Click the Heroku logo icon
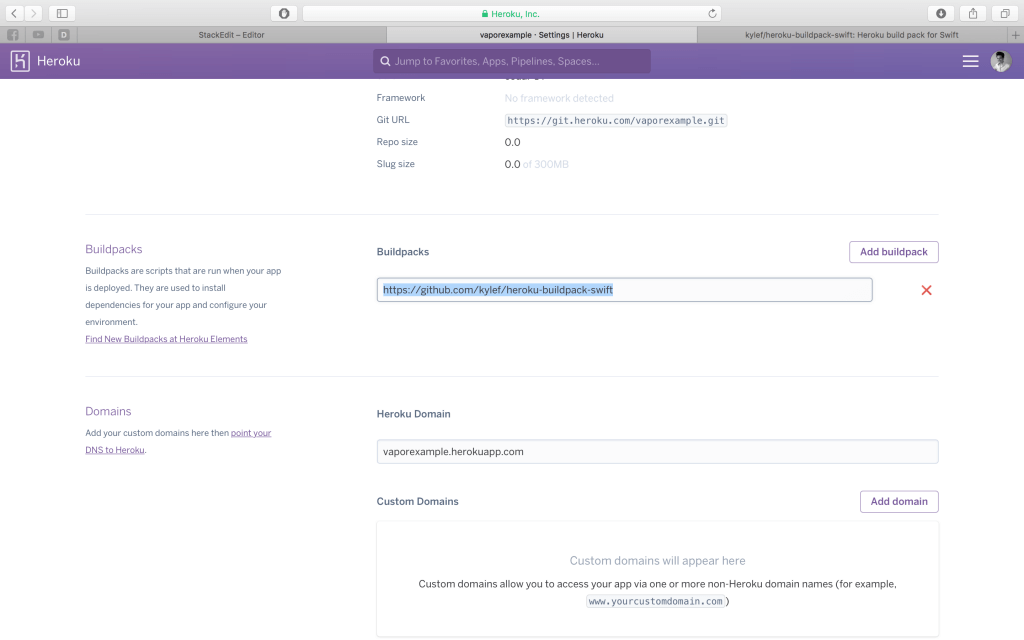Viewport: 1024px width, 640px height. point(20,61)
